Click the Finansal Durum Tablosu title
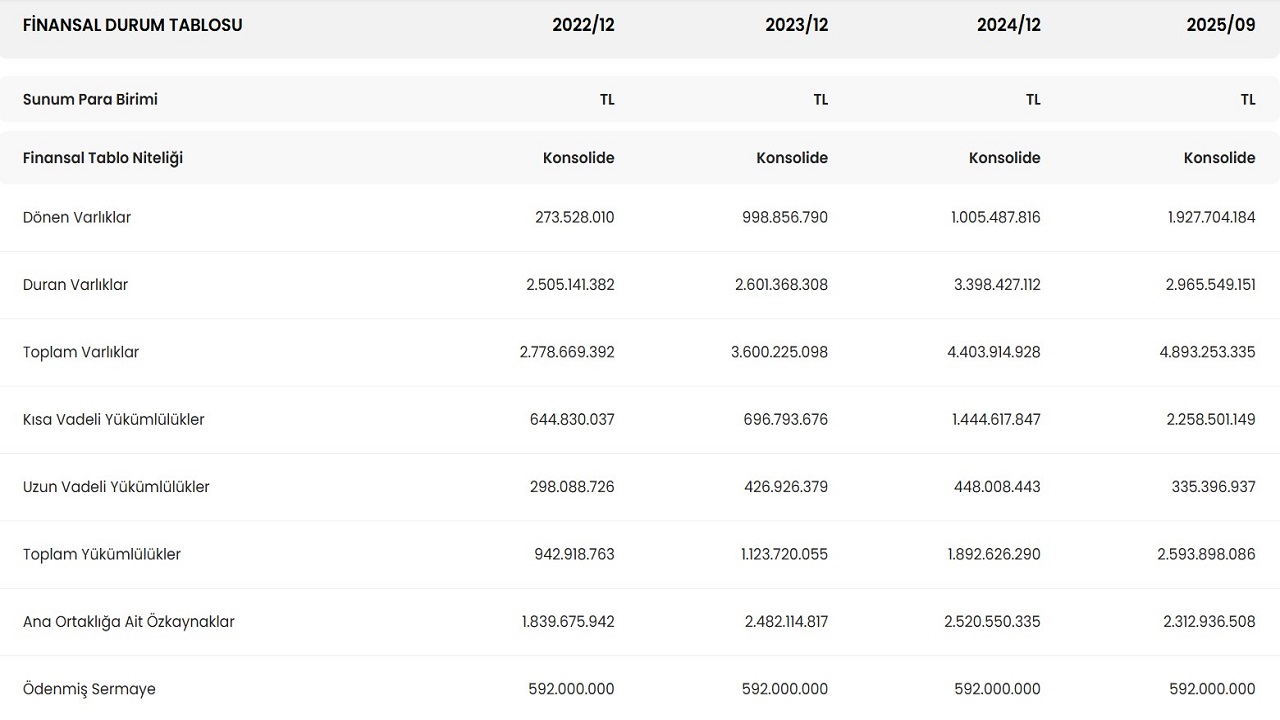 (x=132, y=25)
